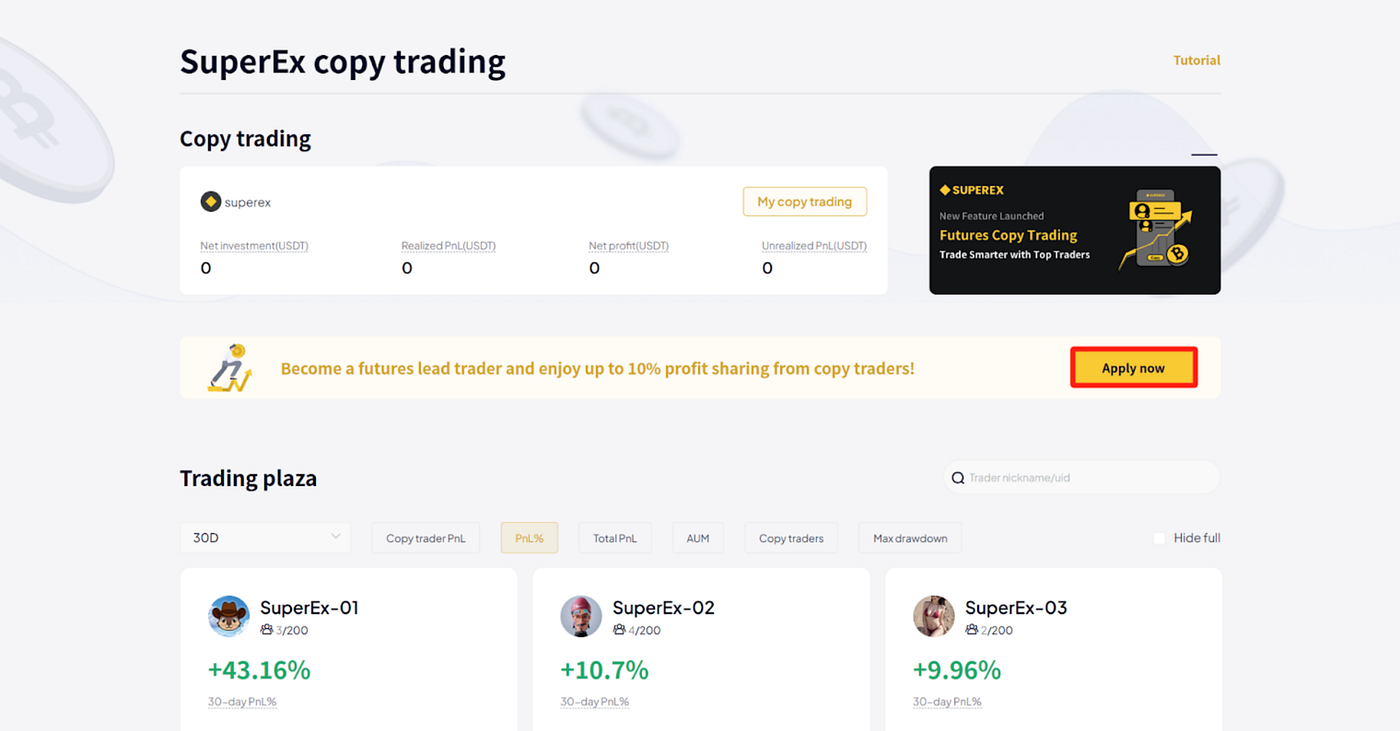The width and height of the screenshot is (1400, 731).
Task: Filter traders by AUM
Action: [698, 538]
